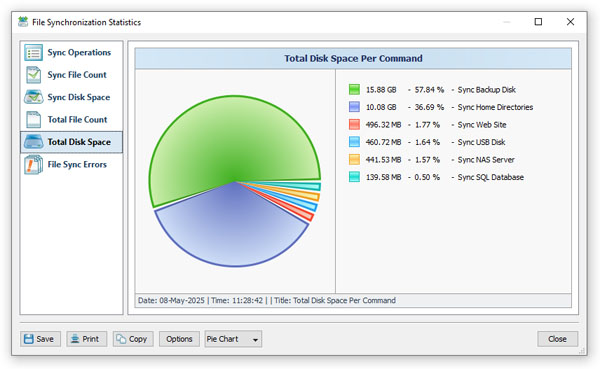Click the Total Disk Space drive icon
The width and height of the screenshot is (600, 369).
pos(33,142)
